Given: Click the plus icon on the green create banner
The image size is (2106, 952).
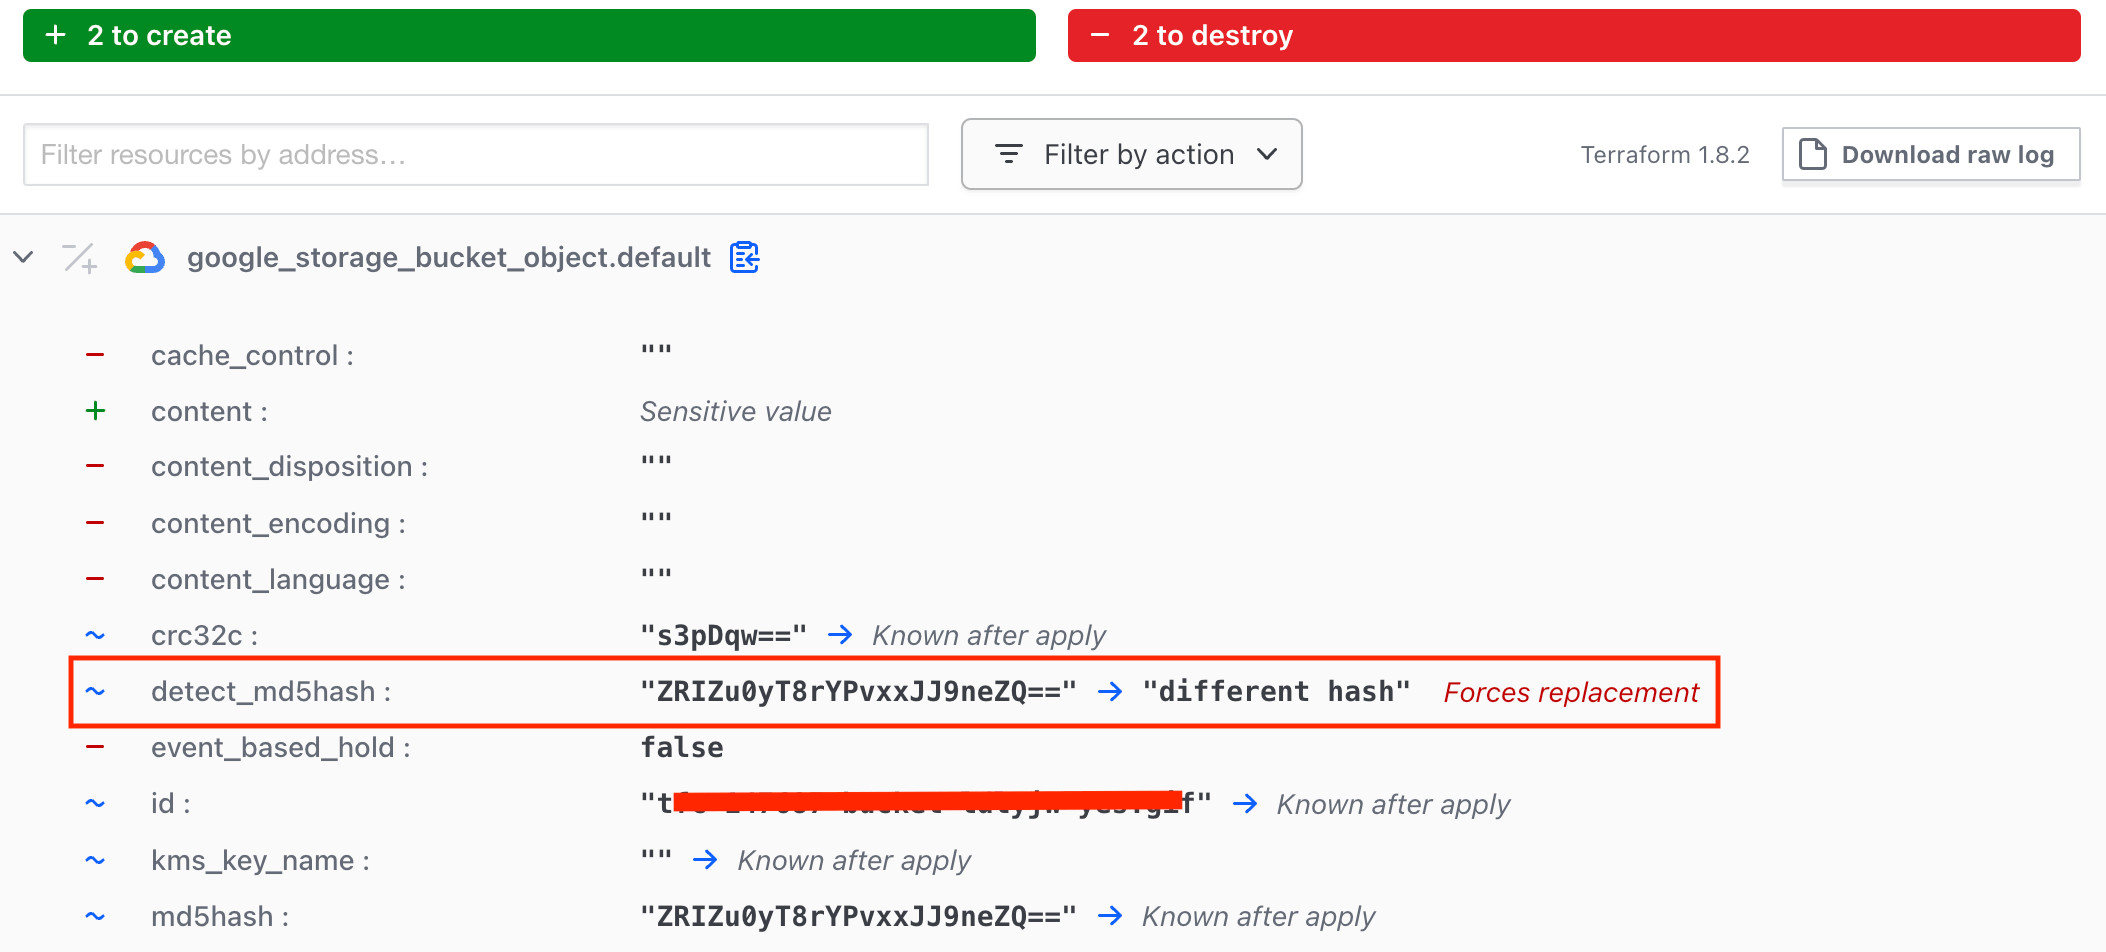Looking at the screenshot, I should (57, 34).
